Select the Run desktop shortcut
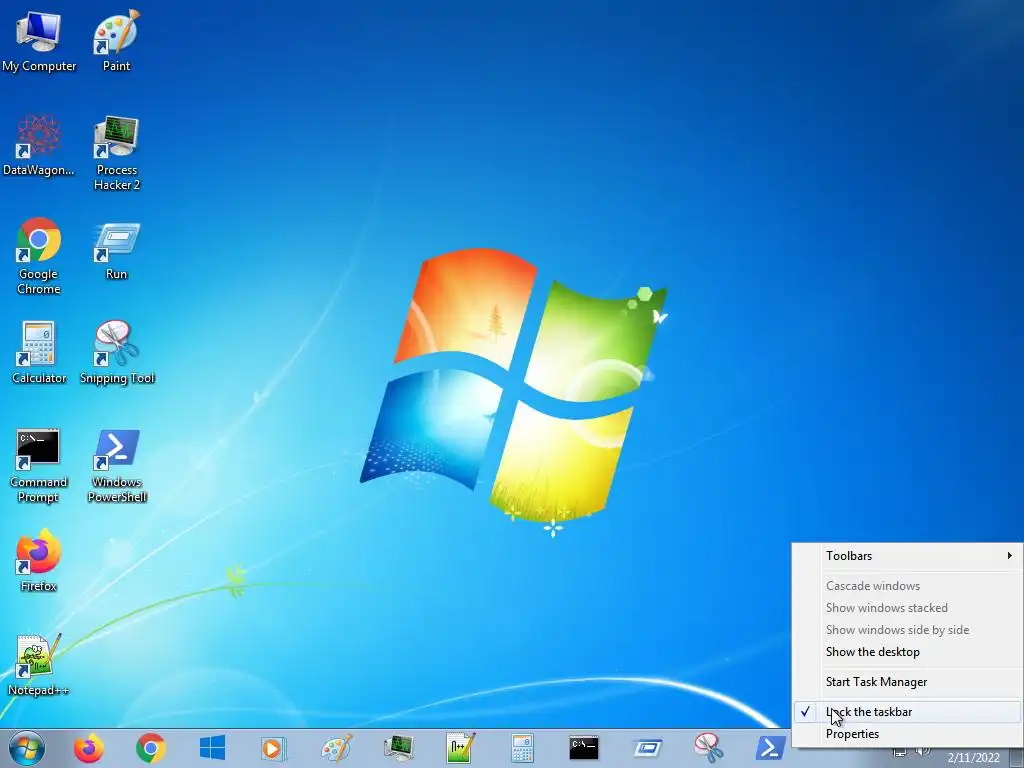 pos(116,251)
